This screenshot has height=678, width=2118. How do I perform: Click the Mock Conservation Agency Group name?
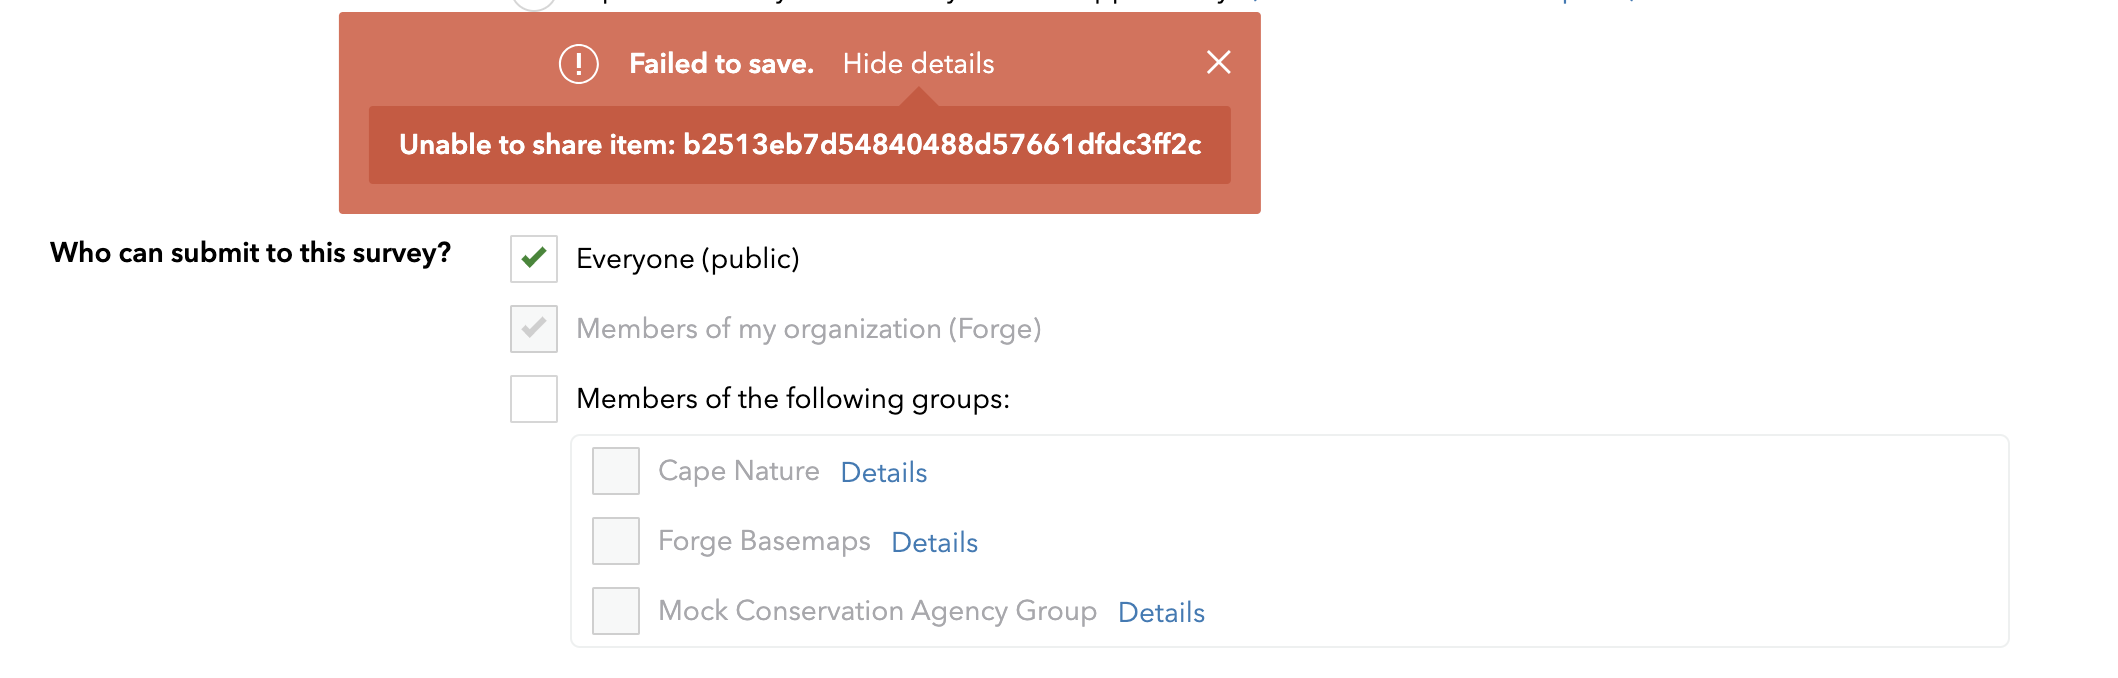pyautogui.click(x=877, y=611)
